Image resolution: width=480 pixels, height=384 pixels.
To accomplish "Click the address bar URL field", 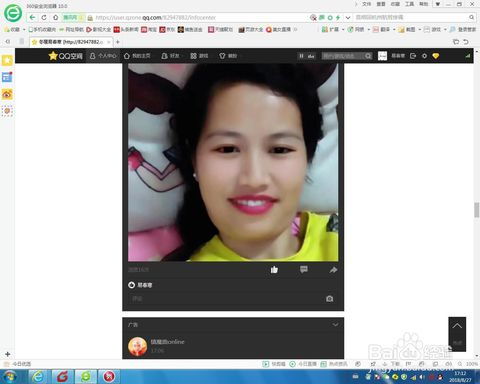I will pos(197,17).
